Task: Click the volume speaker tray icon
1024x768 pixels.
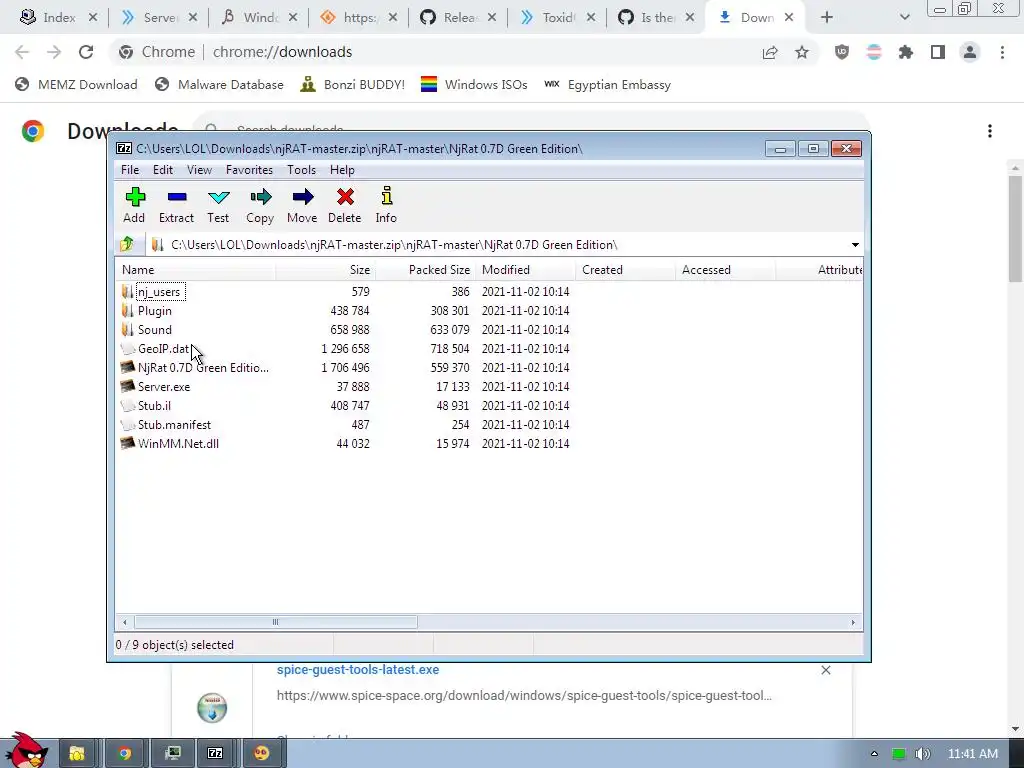Action: click(x=922, y=754)
